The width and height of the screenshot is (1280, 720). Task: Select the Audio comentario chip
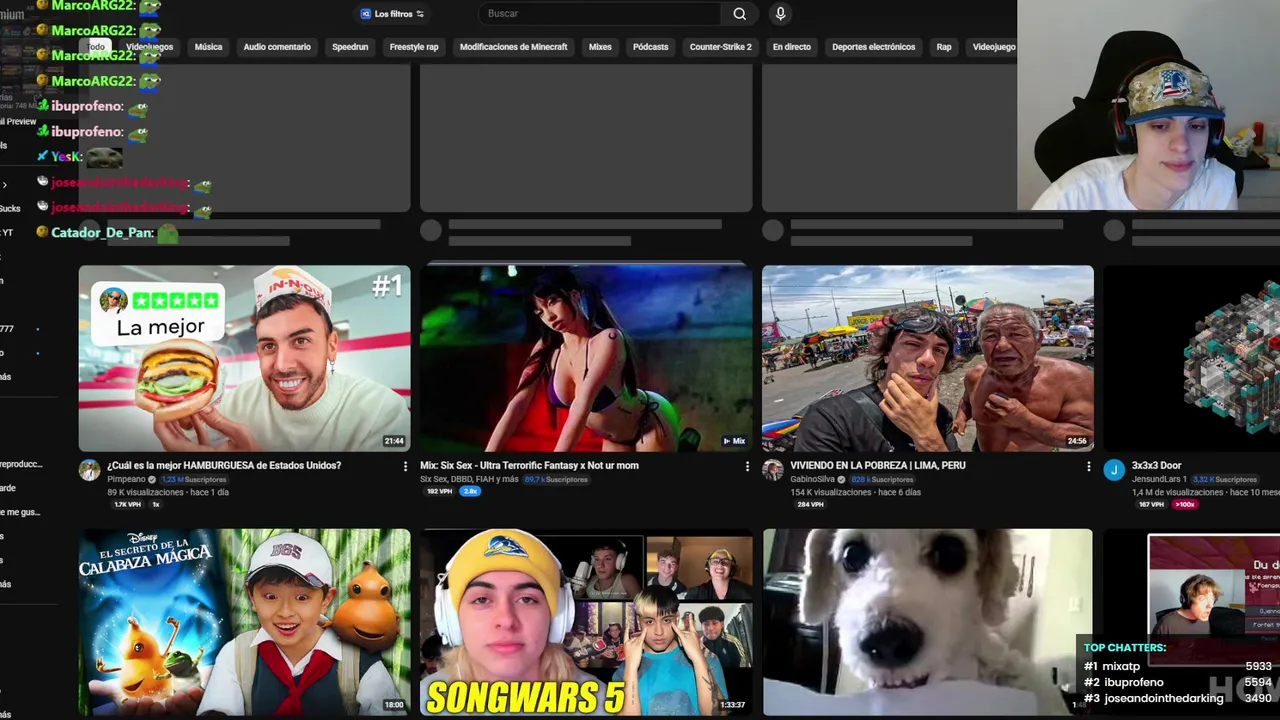pos(277,47)
